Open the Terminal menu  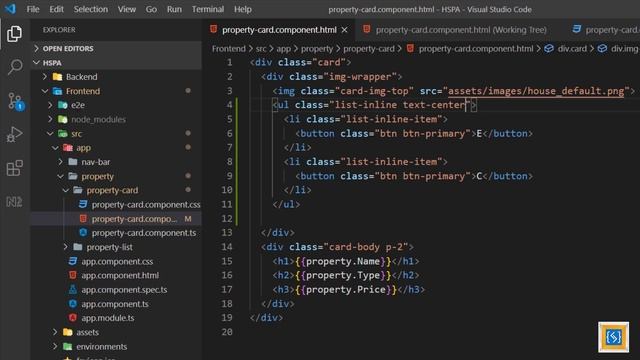coord(208,9)
